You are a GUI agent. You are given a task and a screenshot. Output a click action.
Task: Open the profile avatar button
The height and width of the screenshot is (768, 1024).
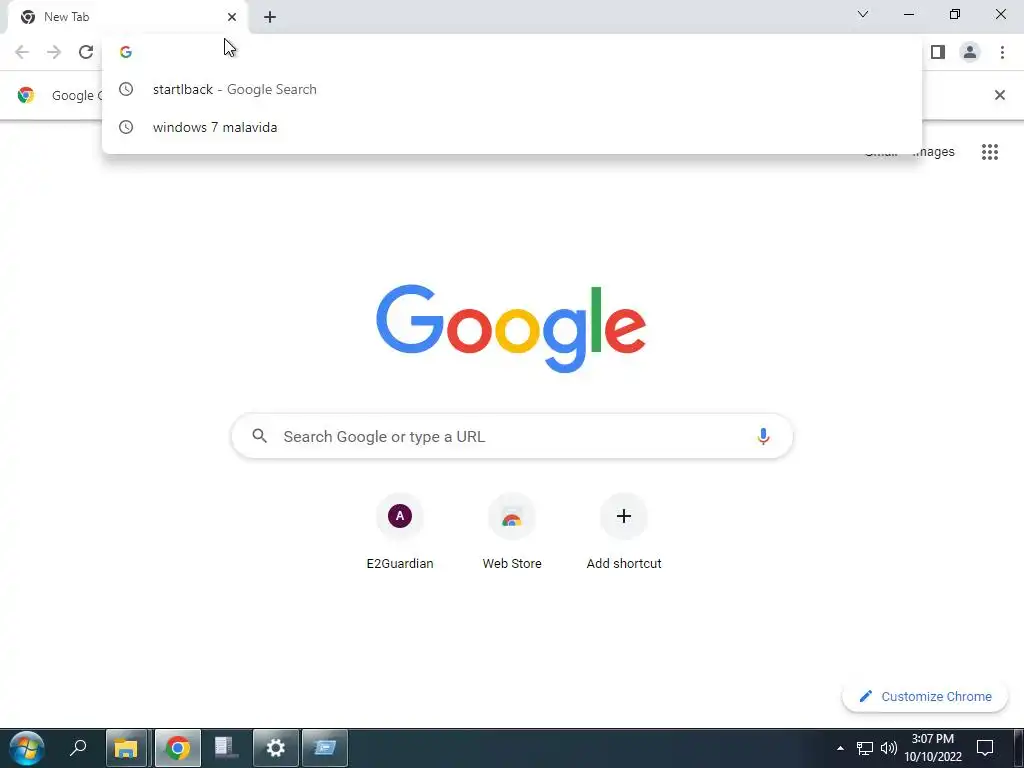(970, 52)
